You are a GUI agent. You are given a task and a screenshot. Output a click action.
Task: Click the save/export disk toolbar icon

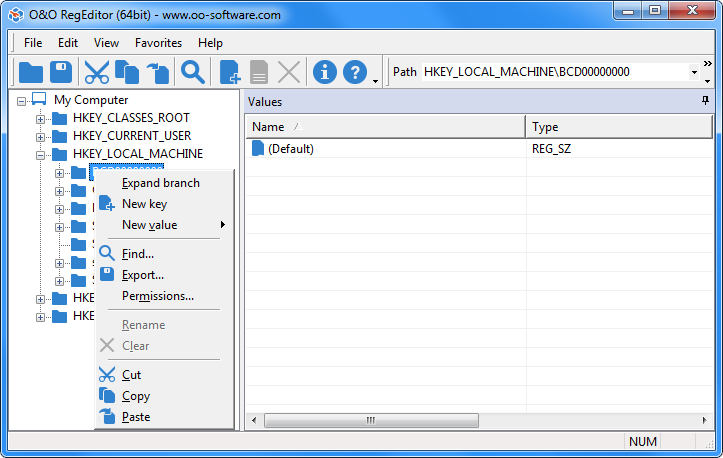tap(61, 72)
